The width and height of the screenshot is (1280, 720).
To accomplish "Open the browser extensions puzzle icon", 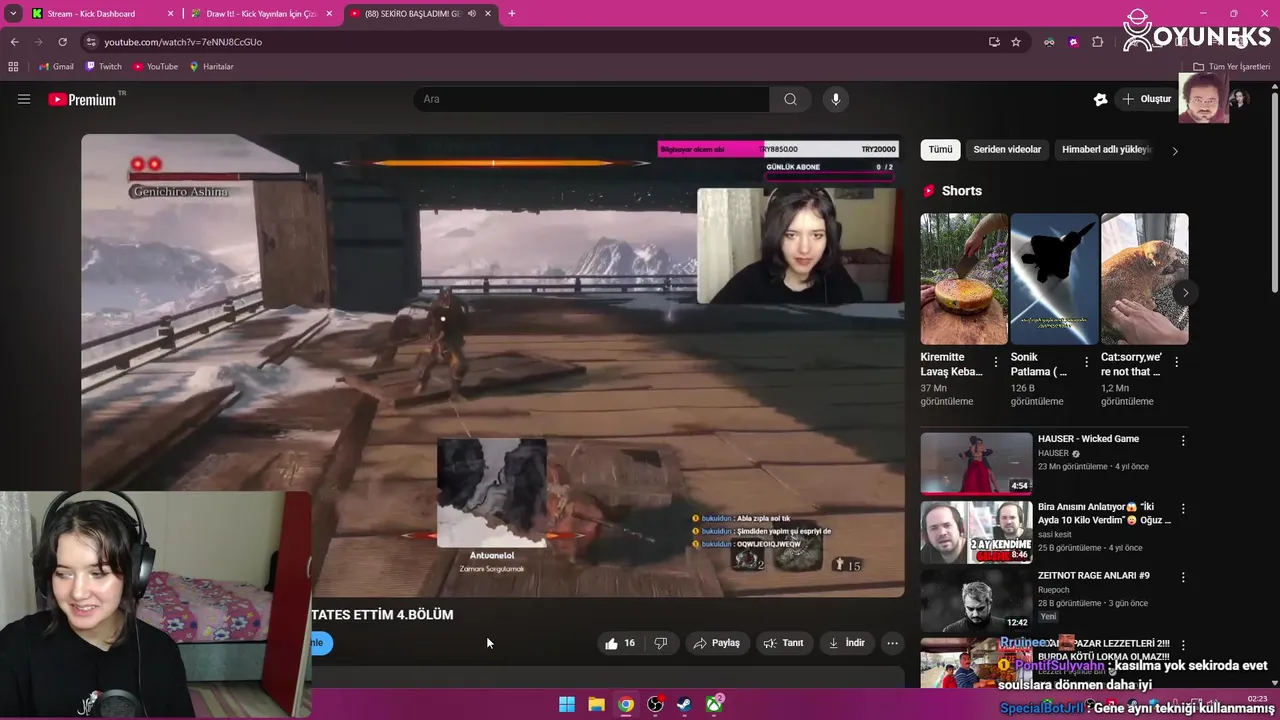I will click(1097, 42).
